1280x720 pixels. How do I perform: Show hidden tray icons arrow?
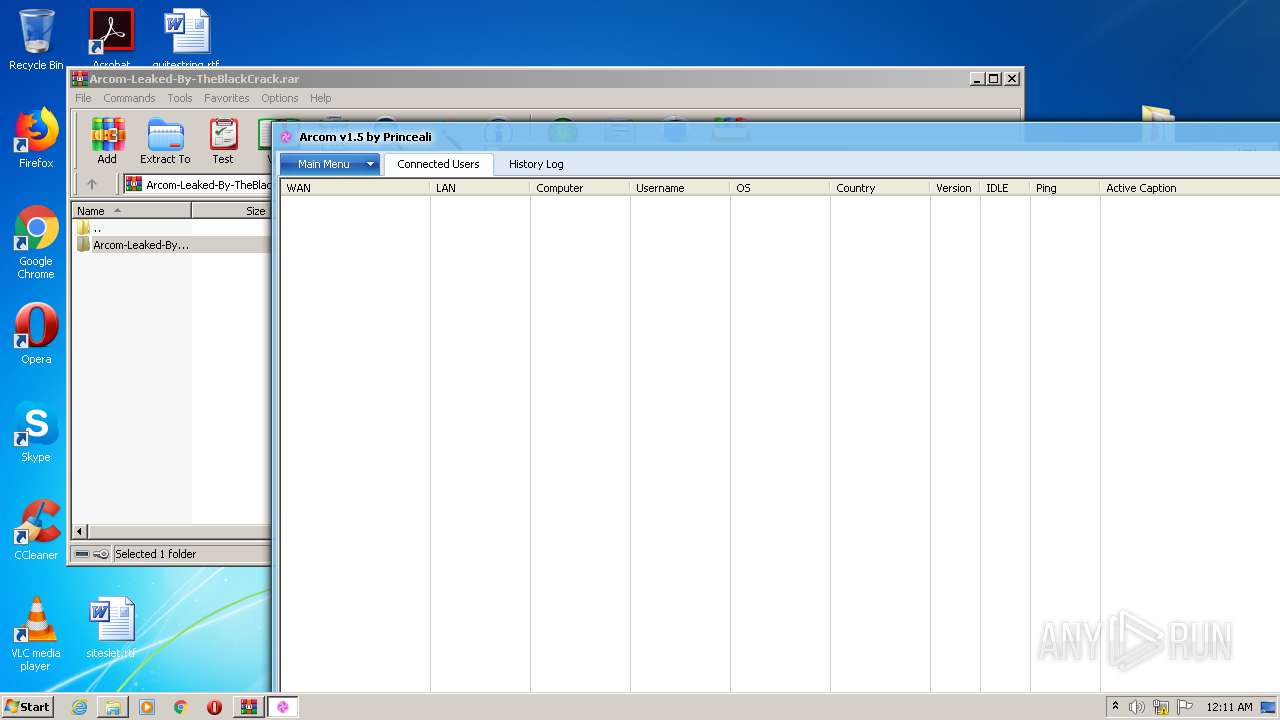coord(1115,707)
